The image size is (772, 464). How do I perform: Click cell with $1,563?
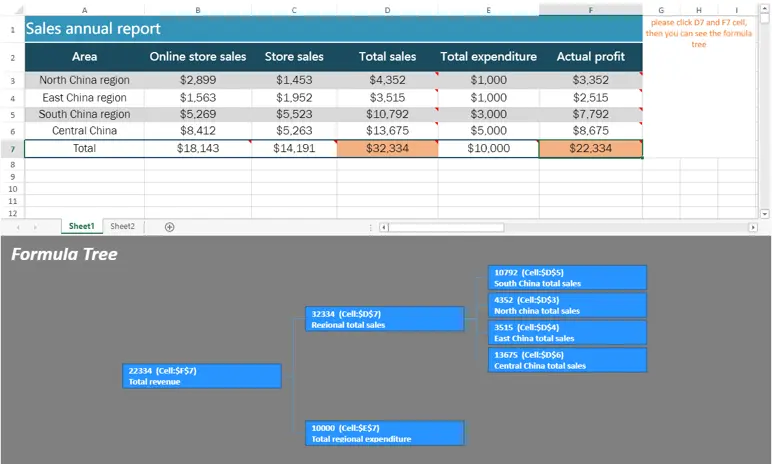pyautogui.click(x=198, y=98)
